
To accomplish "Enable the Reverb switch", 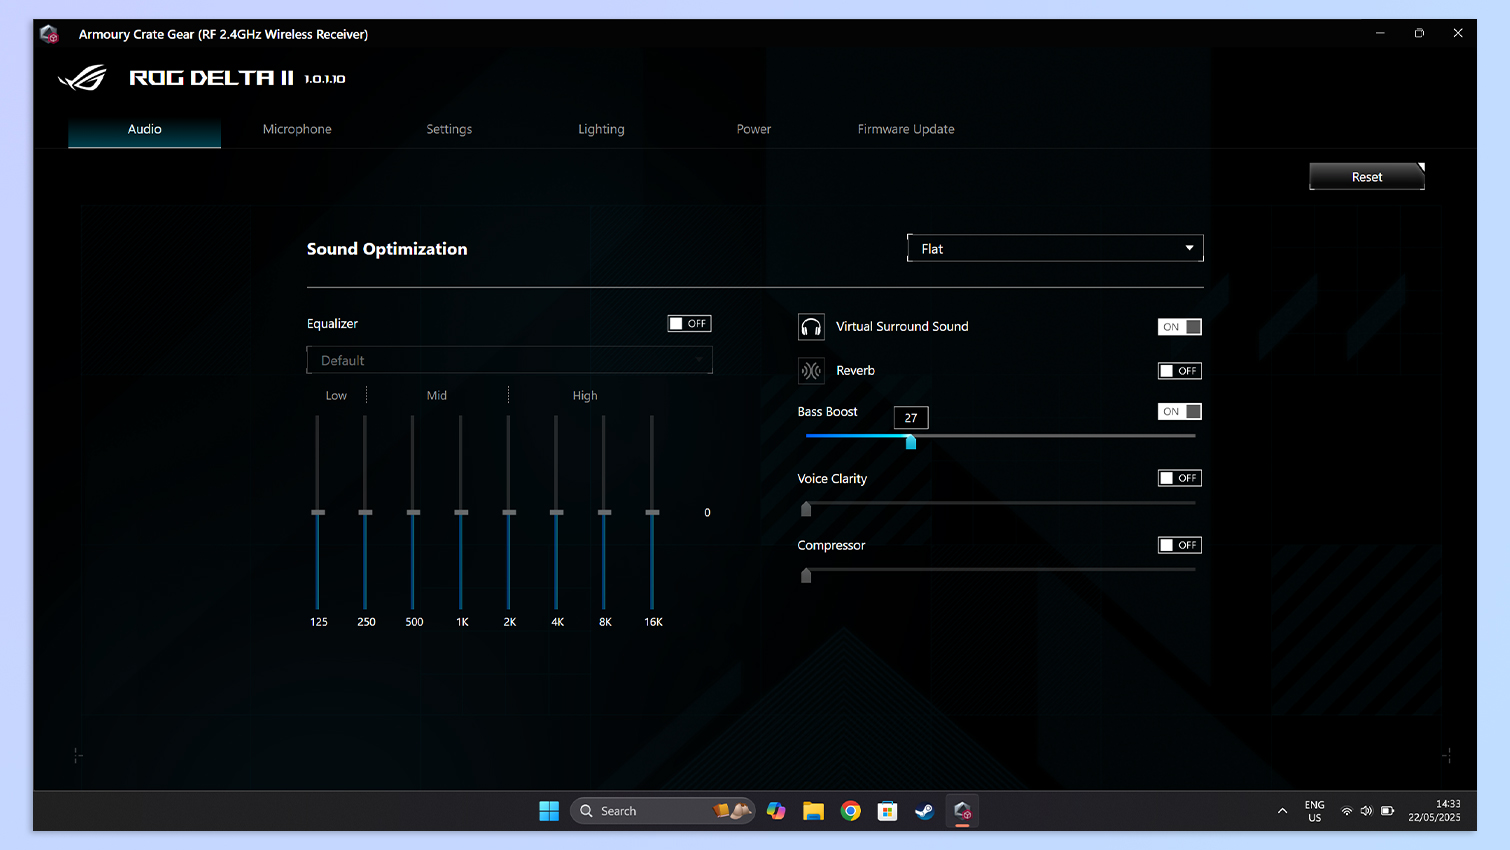I will pos(1179,371).
